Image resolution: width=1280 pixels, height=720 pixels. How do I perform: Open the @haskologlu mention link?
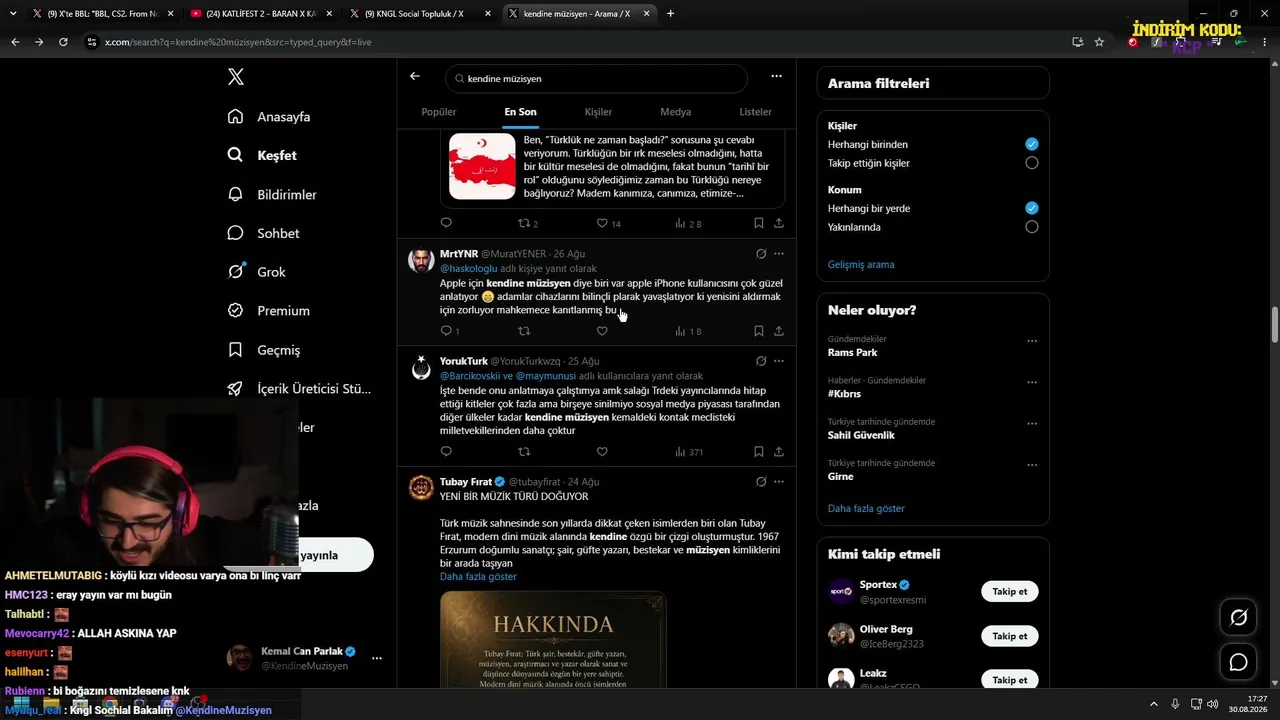[469, 269]
